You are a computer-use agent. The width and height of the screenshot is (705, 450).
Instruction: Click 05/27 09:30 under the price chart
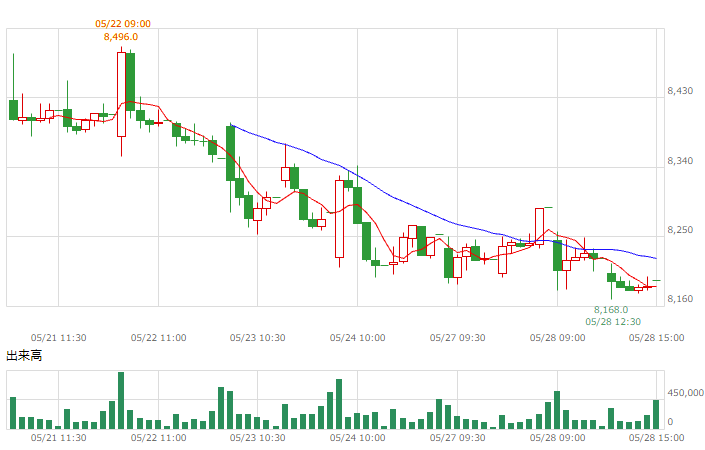pos(457,338)
